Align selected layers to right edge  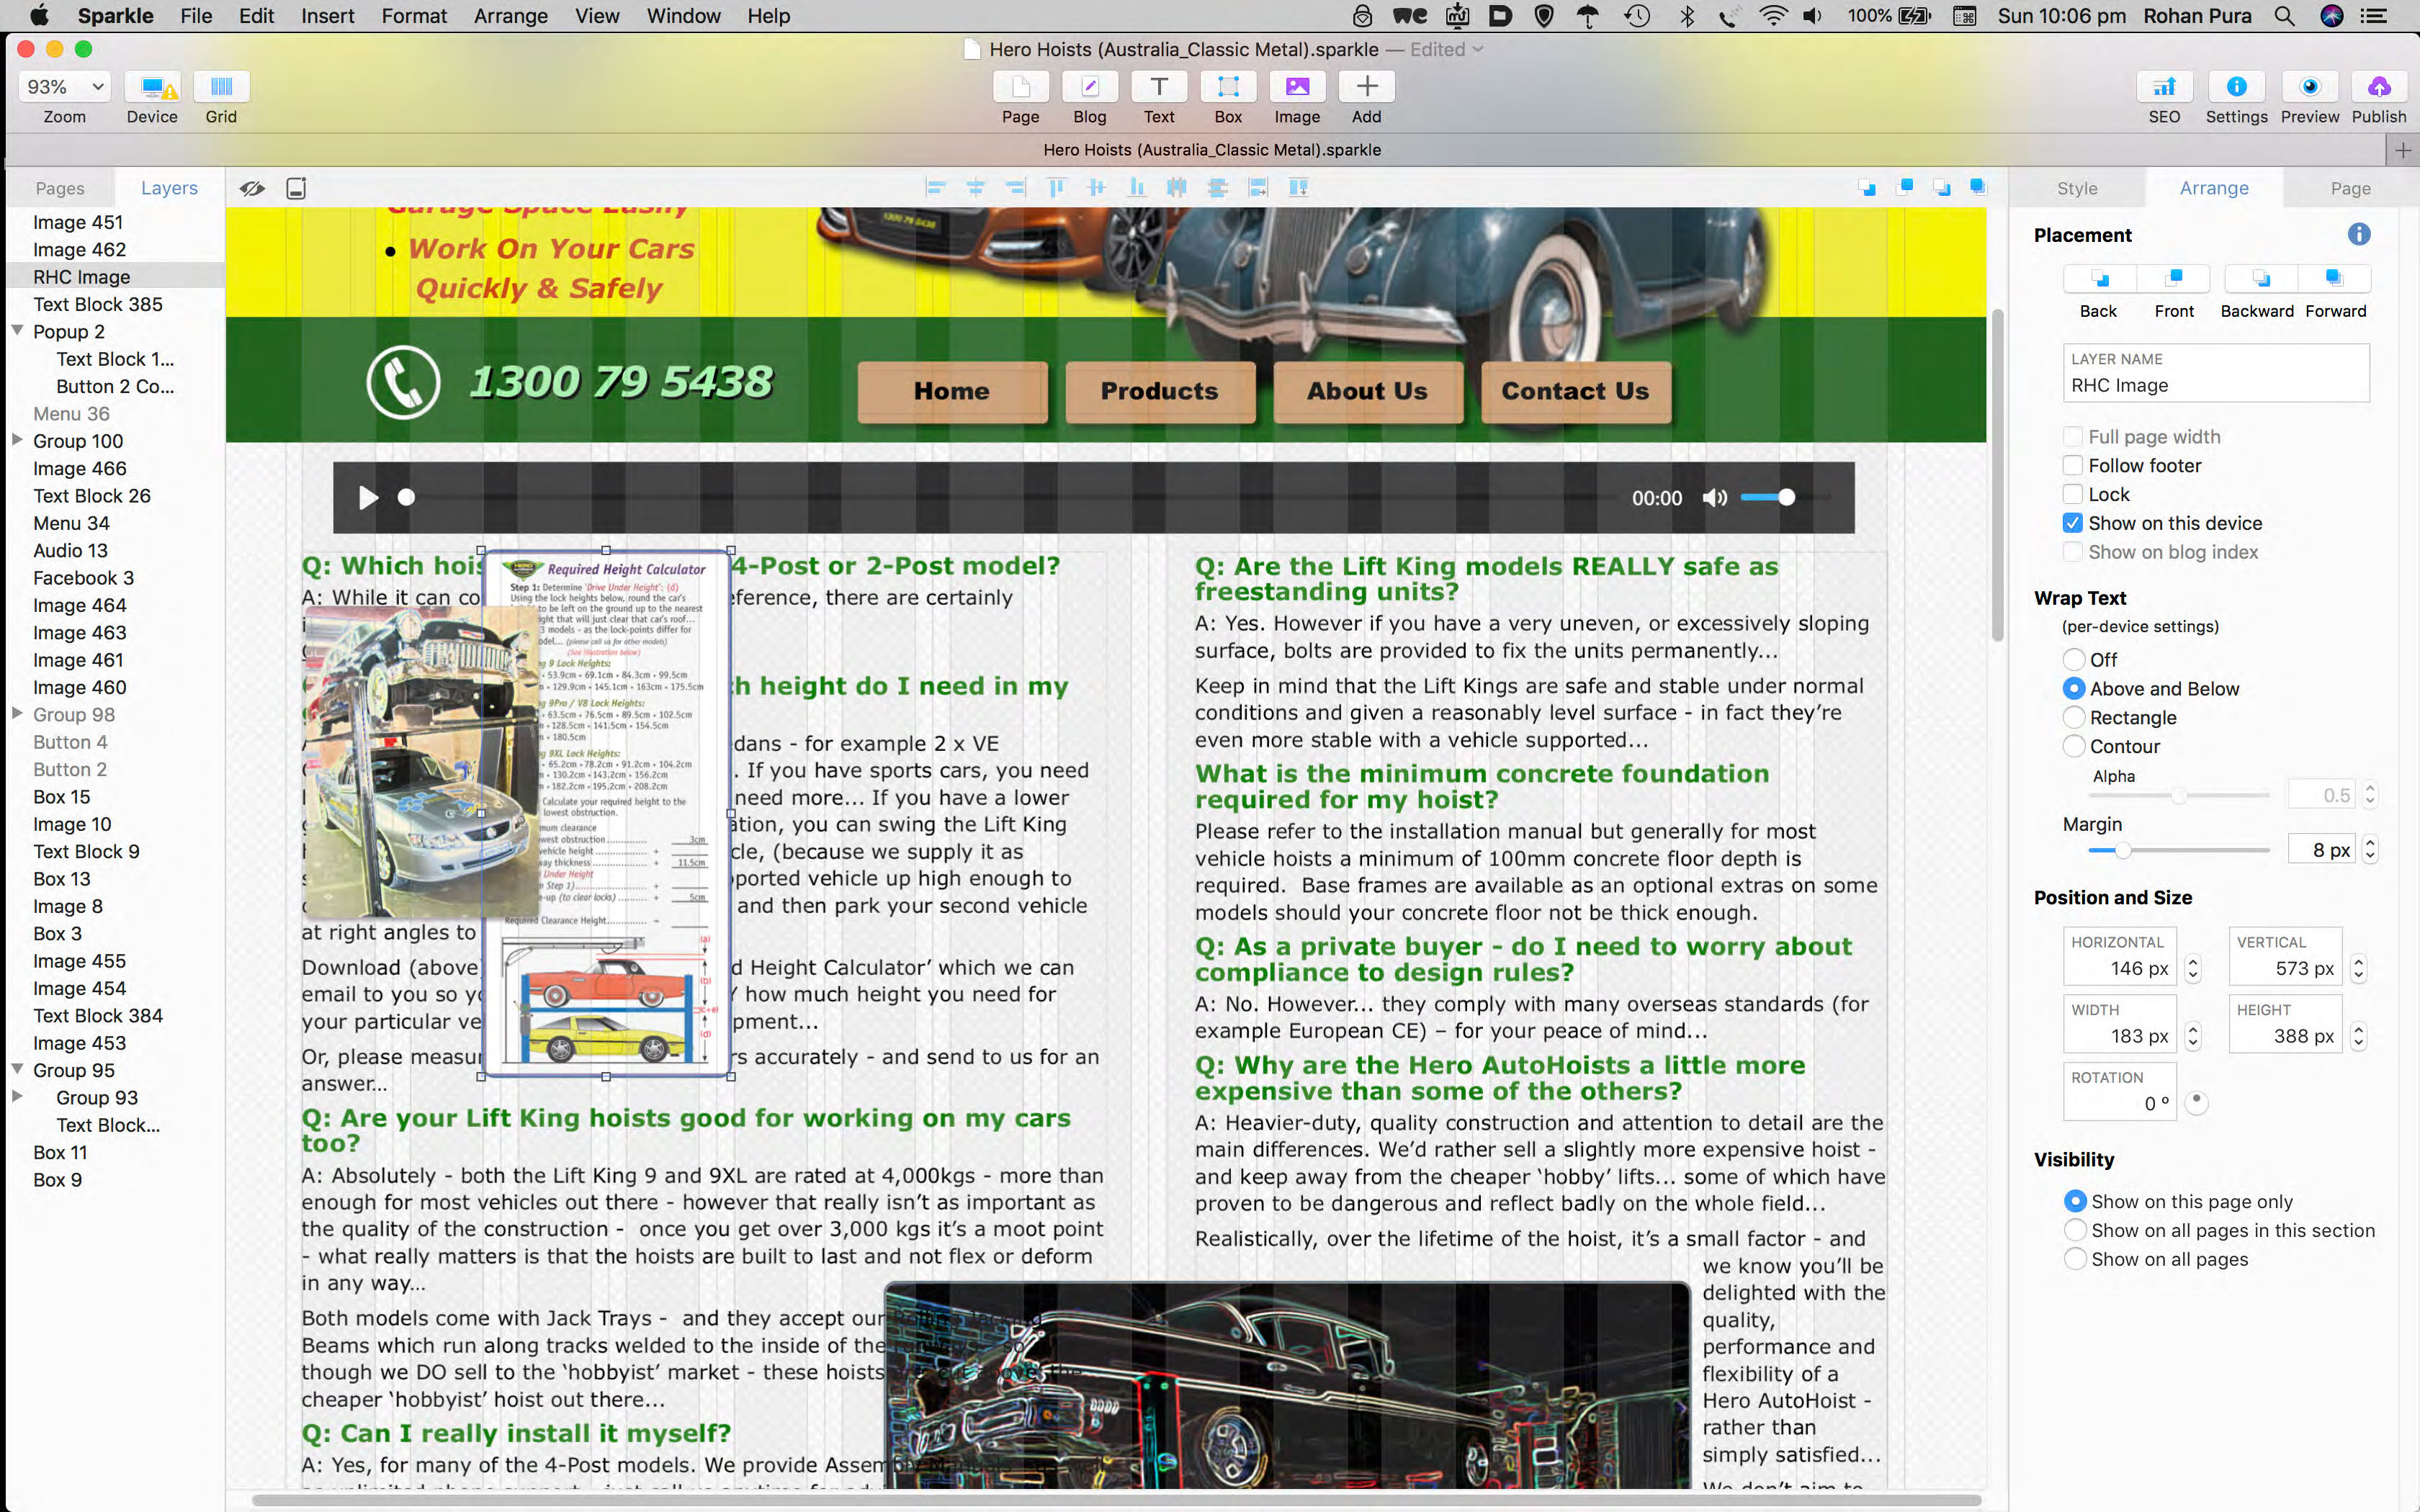(x=1016, y=187)
